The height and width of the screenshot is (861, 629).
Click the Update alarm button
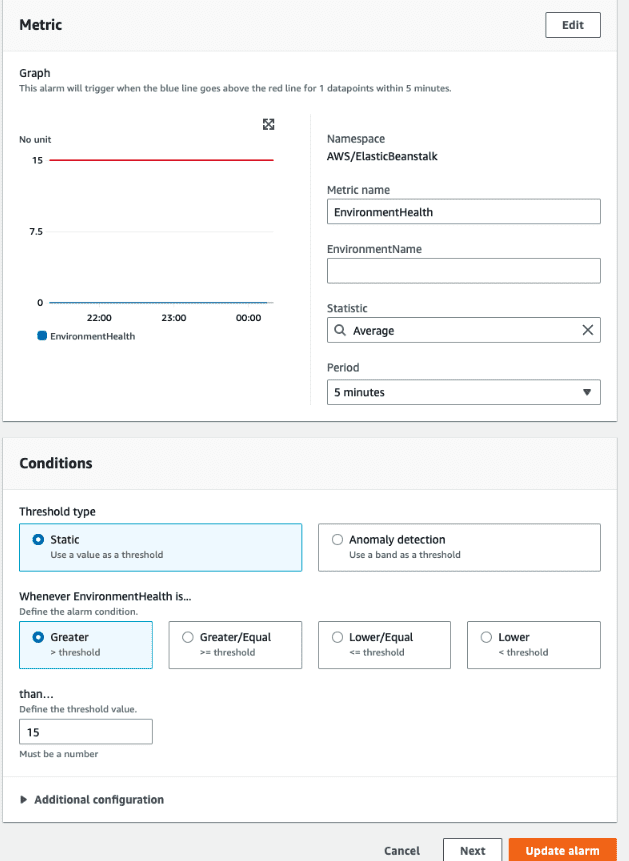563,850
